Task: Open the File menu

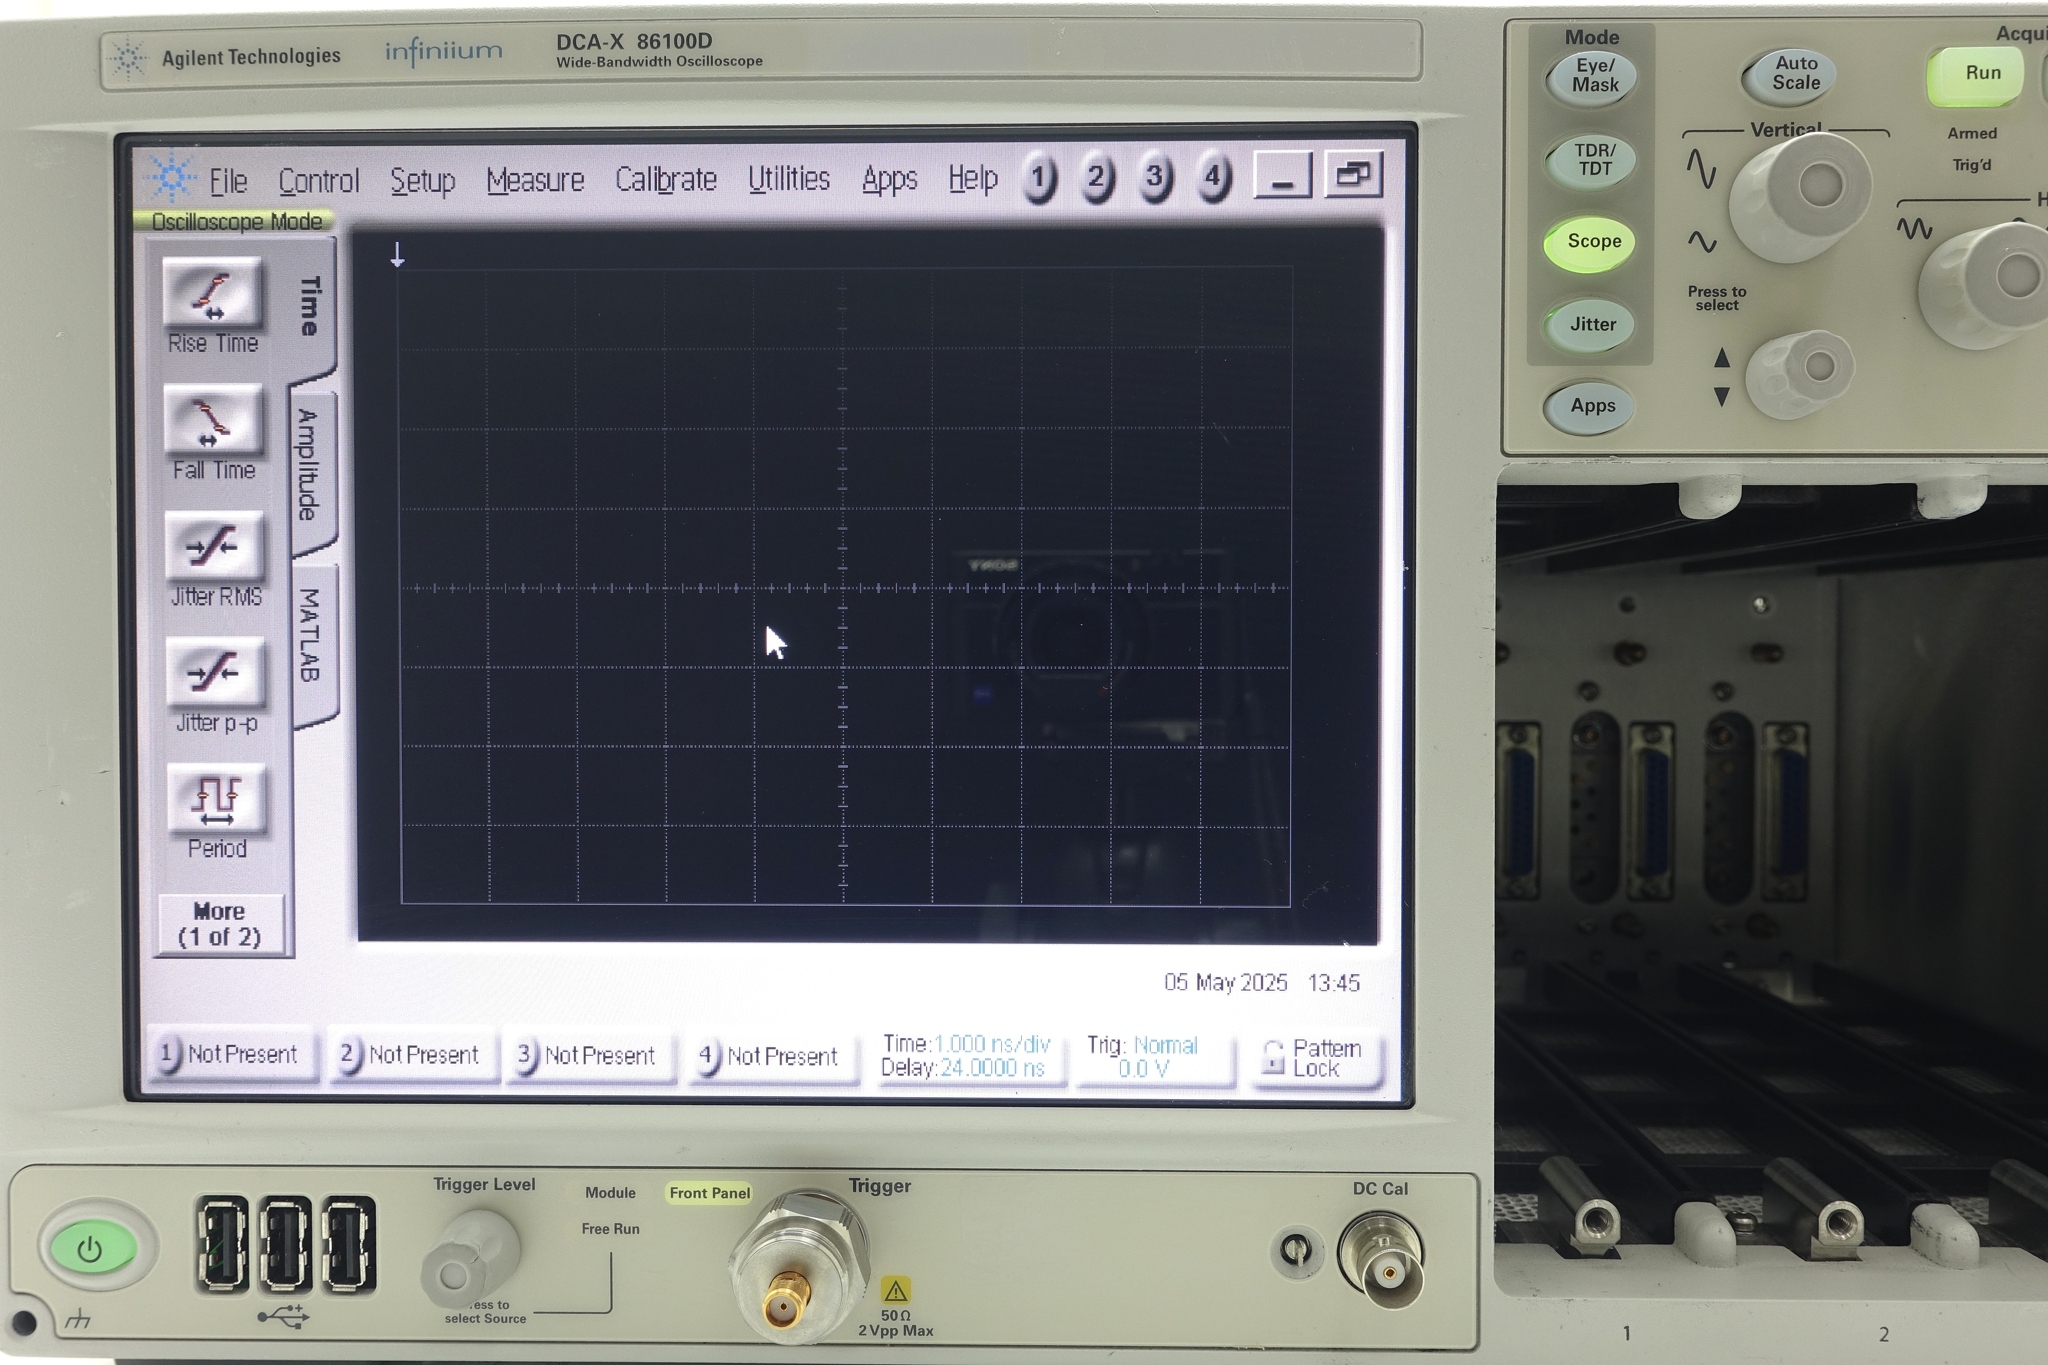Action: (x=228, y=181)
